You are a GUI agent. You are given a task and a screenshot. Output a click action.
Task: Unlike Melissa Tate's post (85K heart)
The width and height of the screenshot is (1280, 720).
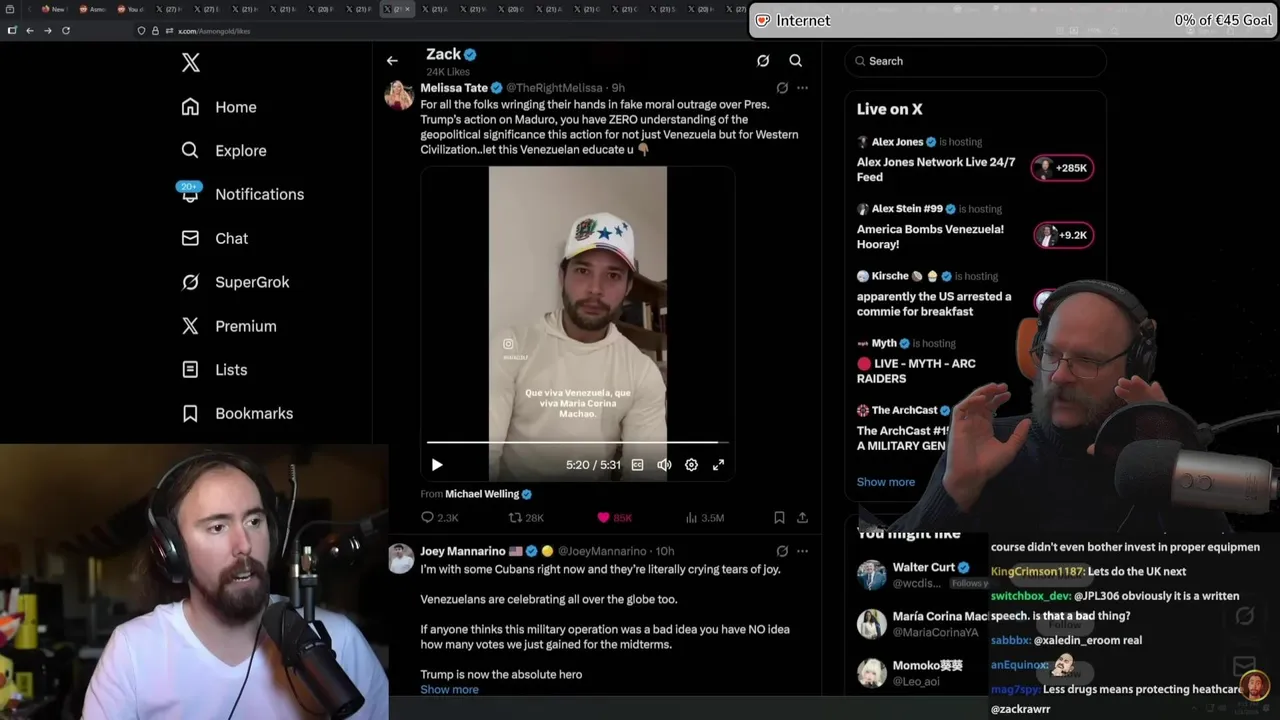click(x=614, y=518)
